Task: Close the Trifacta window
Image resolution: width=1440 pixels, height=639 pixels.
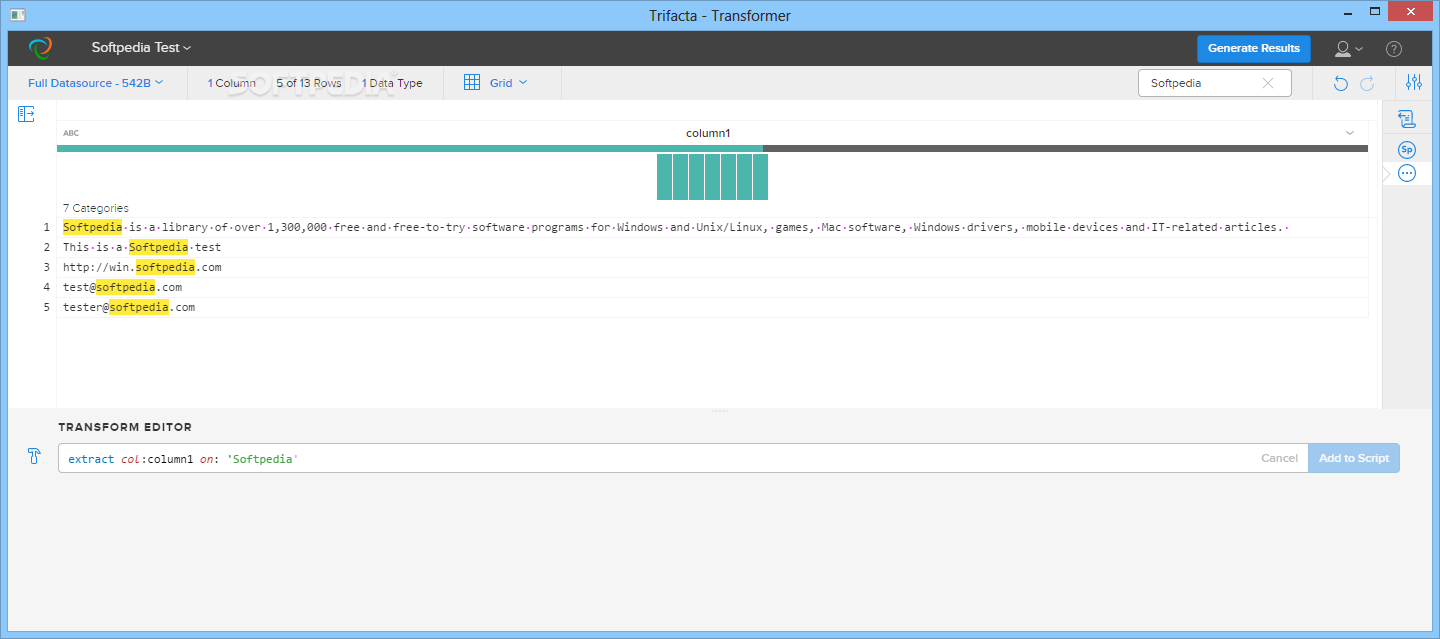Action: [x=1408, y=10]
